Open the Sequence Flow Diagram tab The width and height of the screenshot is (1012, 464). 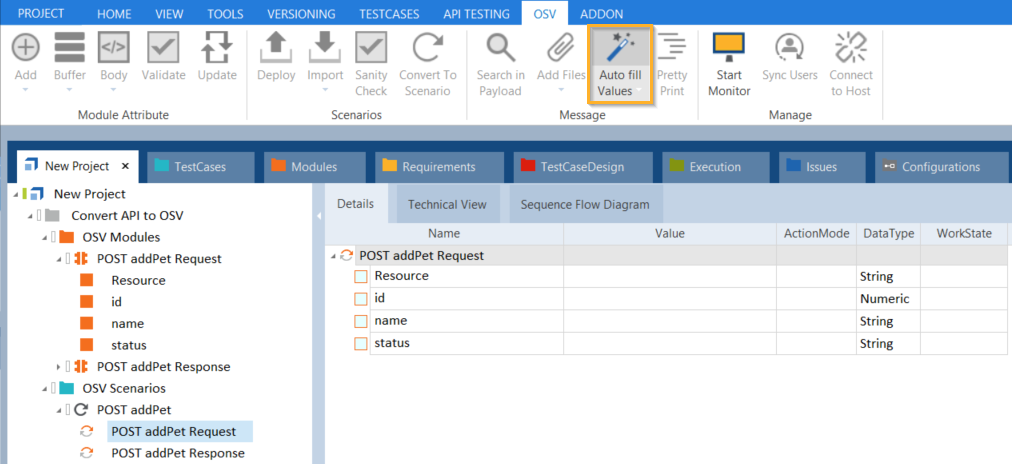tap(585, 205)
